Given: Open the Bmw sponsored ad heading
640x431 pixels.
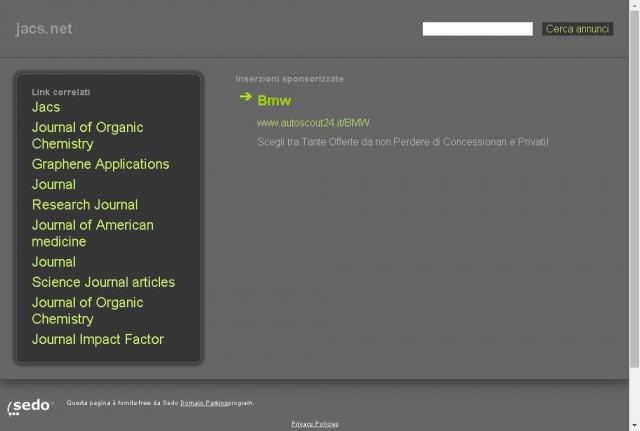Looking at the screenshot, I should [274, 100].
